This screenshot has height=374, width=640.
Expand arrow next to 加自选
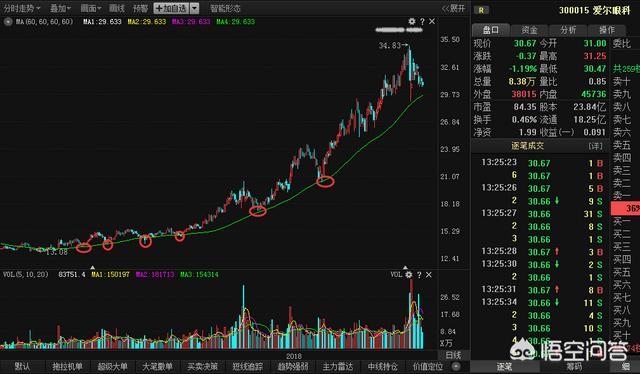[x=195, y=8]
